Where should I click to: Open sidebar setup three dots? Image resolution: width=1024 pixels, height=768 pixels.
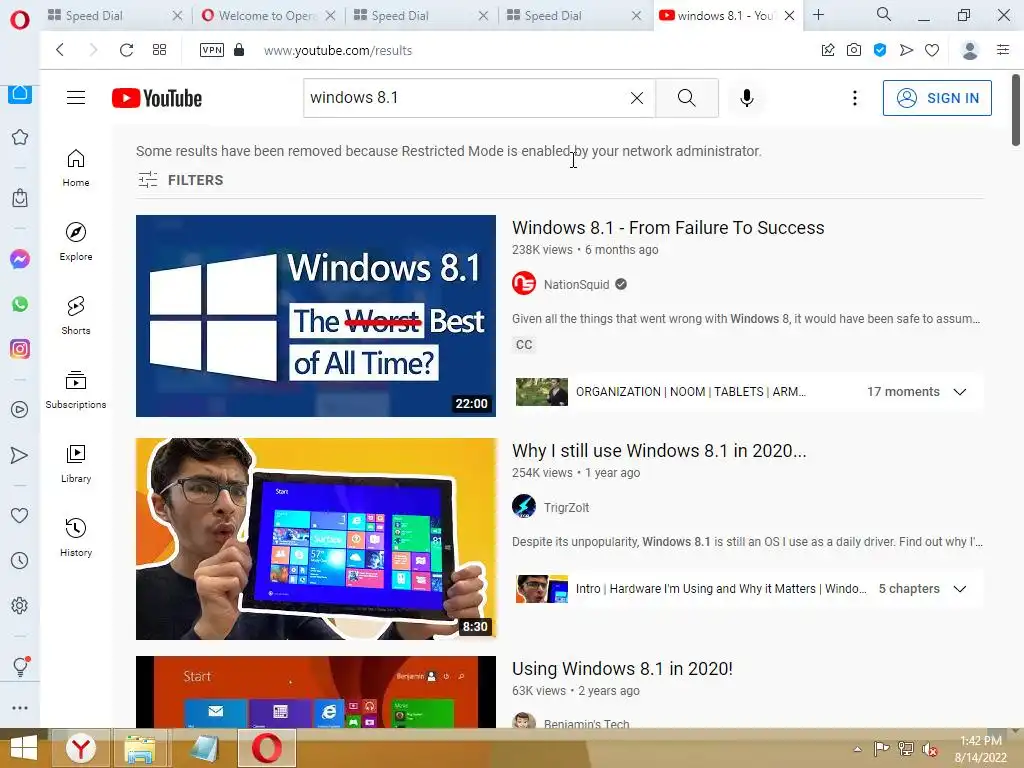(x=20, y=707)
